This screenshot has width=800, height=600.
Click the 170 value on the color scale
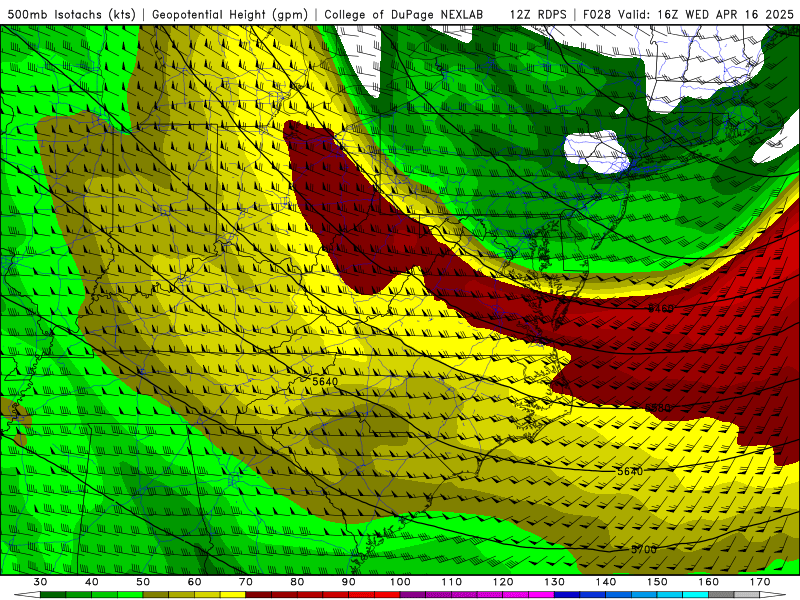pos(760,582)
